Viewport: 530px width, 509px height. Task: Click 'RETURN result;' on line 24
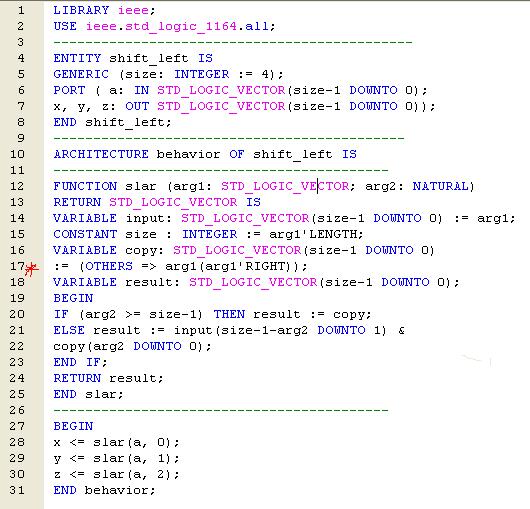(x=108, y=379)
